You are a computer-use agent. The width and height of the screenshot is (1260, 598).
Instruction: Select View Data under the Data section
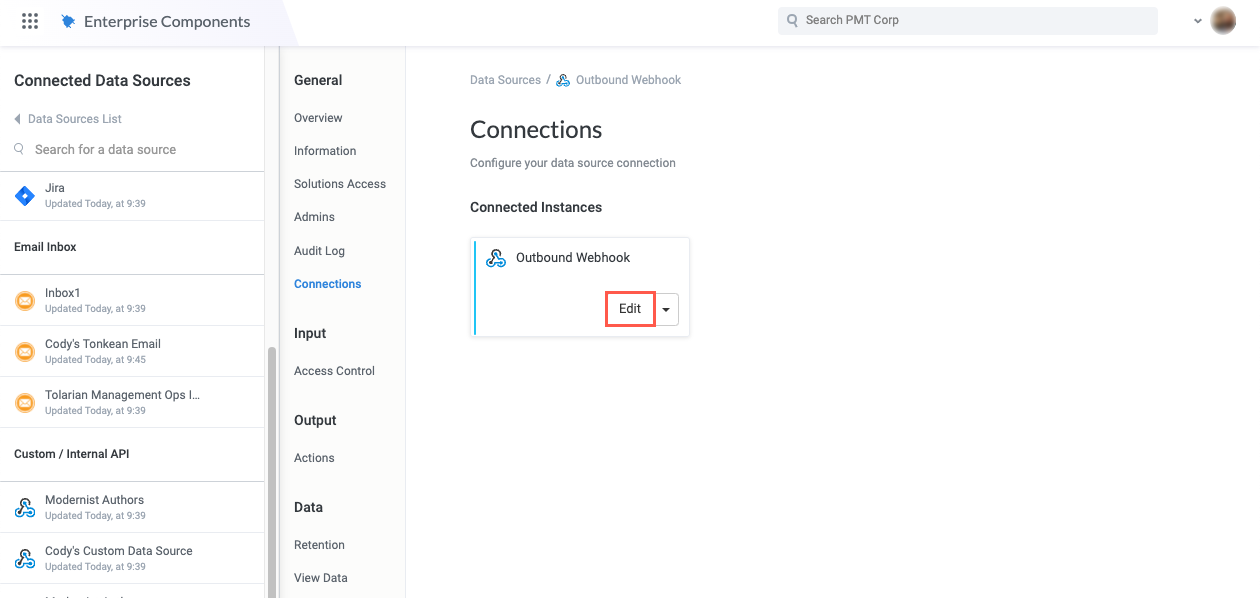pyautogui.click(x=320, y=577)
